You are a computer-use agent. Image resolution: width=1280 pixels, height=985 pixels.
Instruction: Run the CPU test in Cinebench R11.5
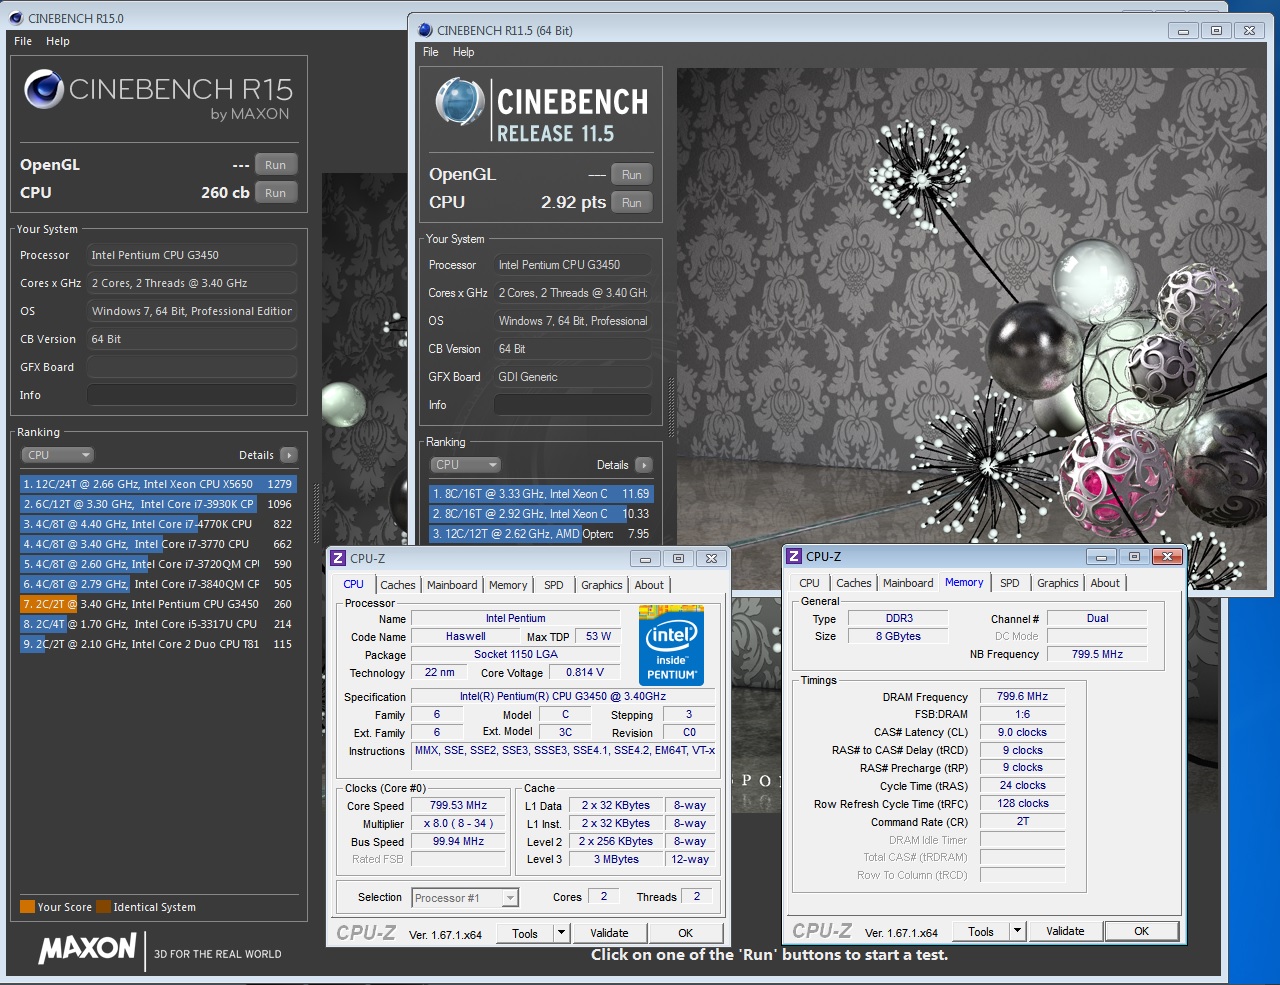point(631,203)
